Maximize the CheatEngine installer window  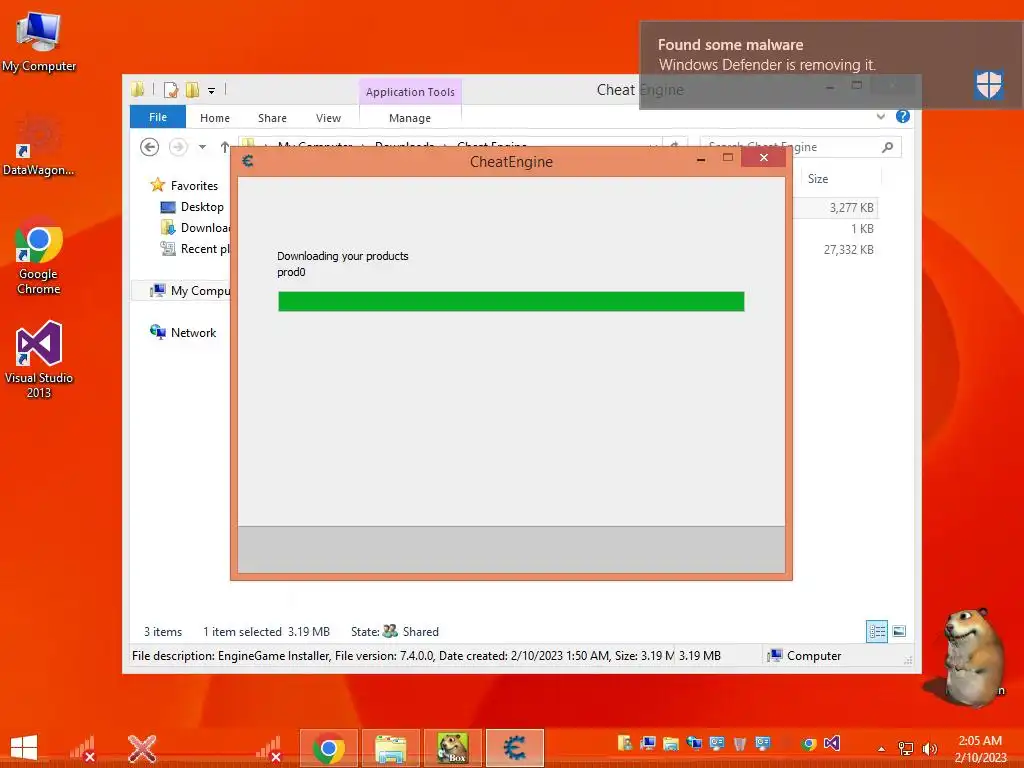pos(728,157)
